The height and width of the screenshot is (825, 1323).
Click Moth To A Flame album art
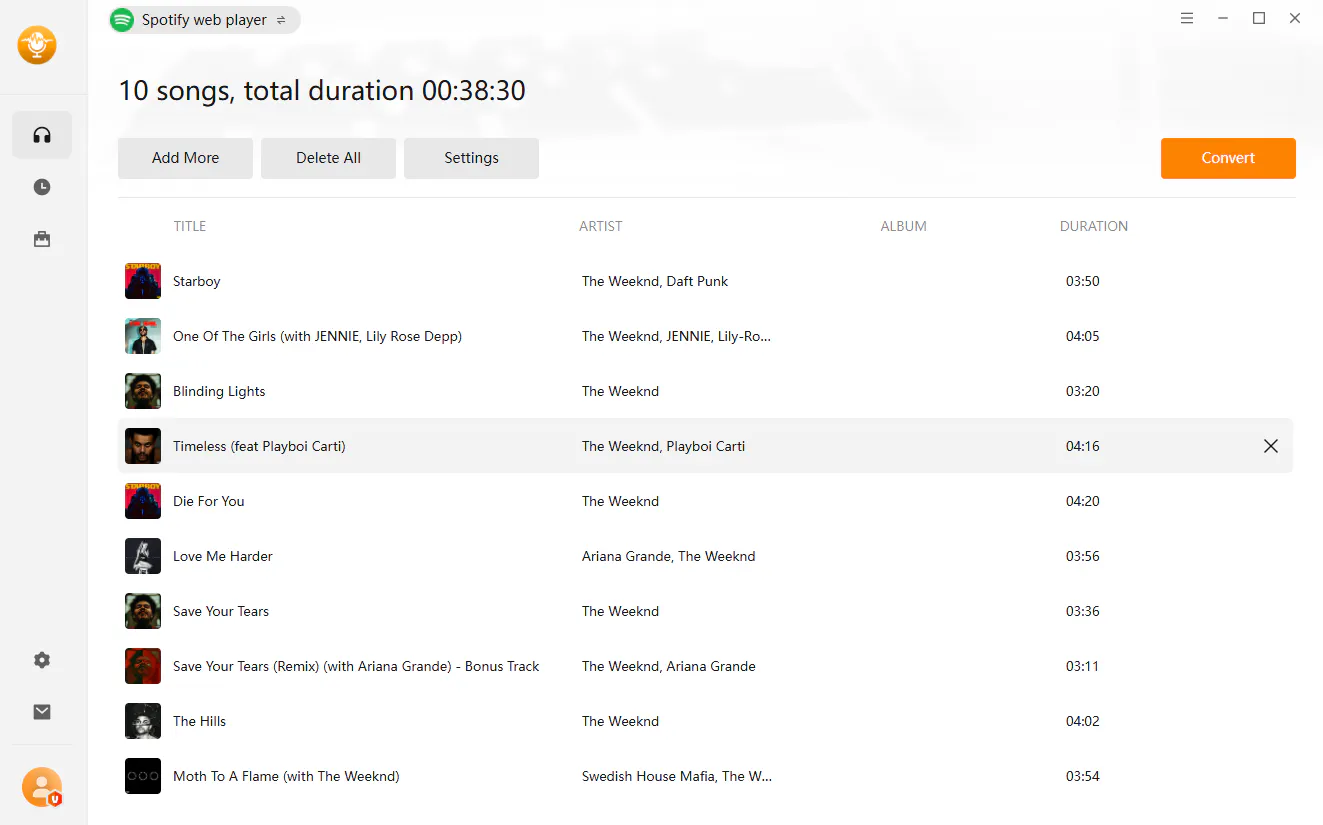click(x=143, y=776)
